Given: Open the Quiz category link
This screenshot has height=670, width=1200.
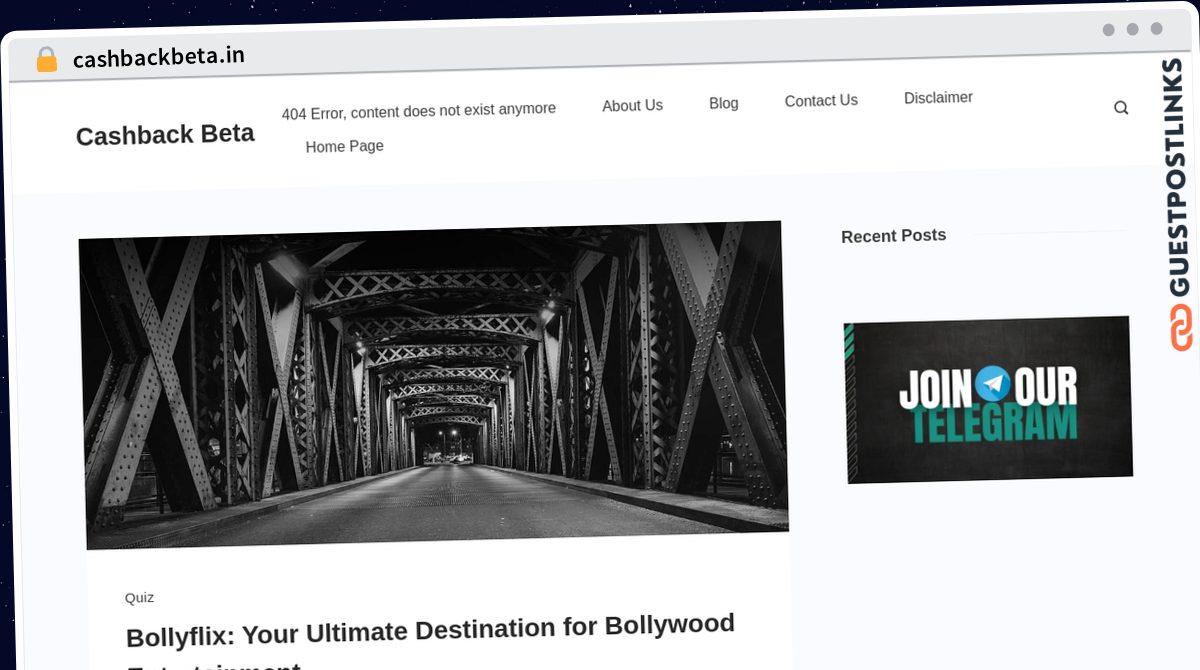Looking at the screenshot, I should pyautogui.click(x=139, y=597).
